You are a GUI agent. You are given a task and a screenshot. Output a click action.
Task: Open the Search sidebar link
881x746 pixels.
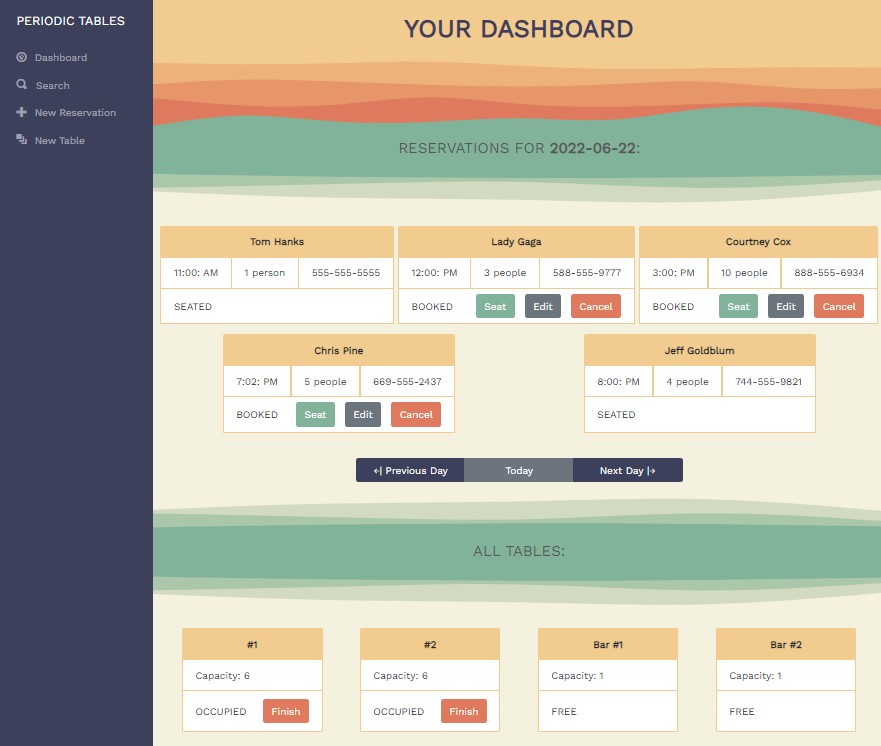click(x=53, y=85)
